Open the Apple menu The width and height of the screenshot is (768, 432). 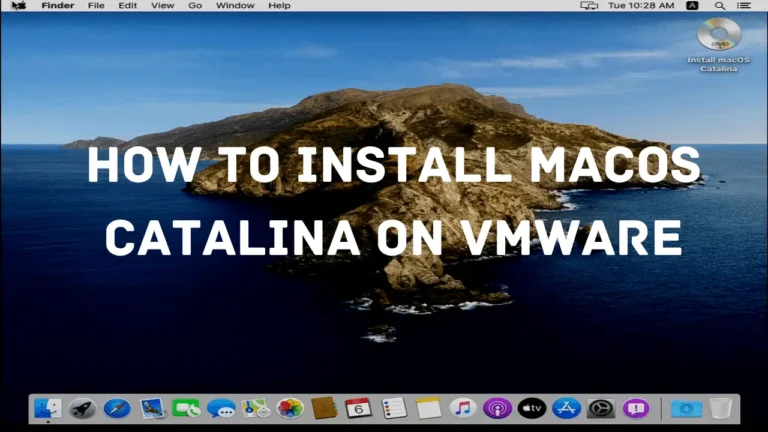point(19,6)
